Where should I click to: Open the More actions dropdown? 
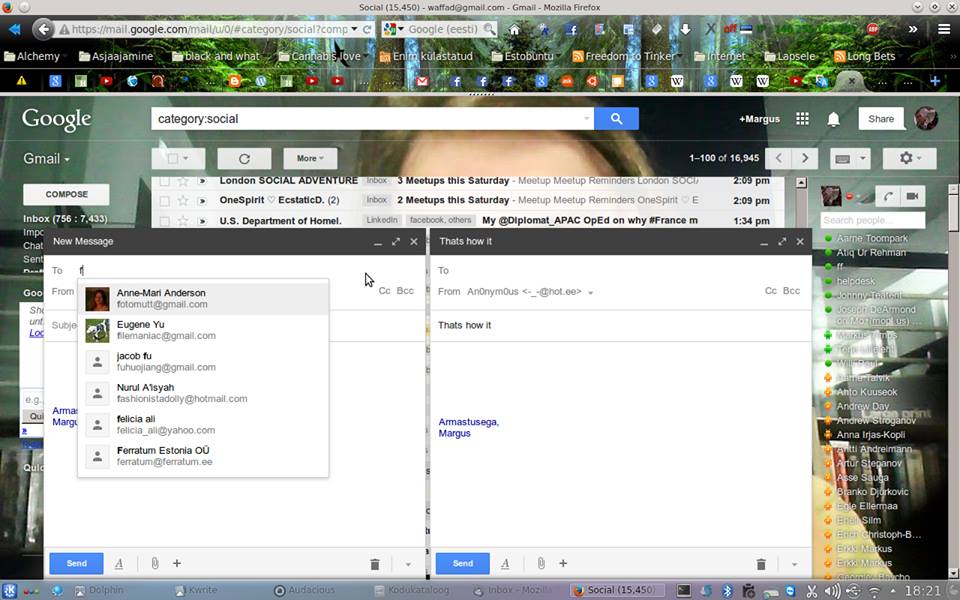tap(310, 159)
